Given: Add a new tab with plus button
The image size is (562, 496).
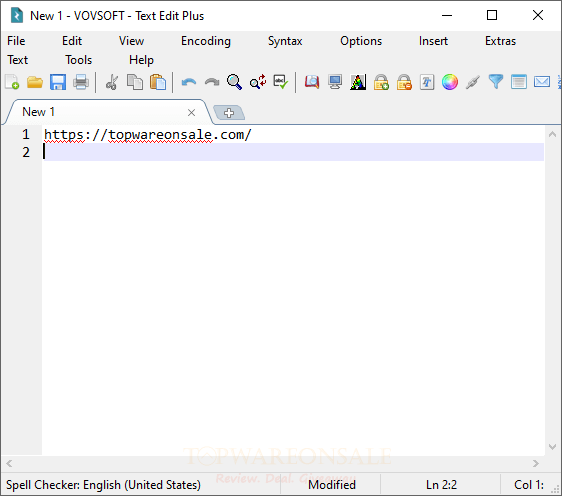Looking at the screenshot, I should pyautogui.click(x=229, y=113).
